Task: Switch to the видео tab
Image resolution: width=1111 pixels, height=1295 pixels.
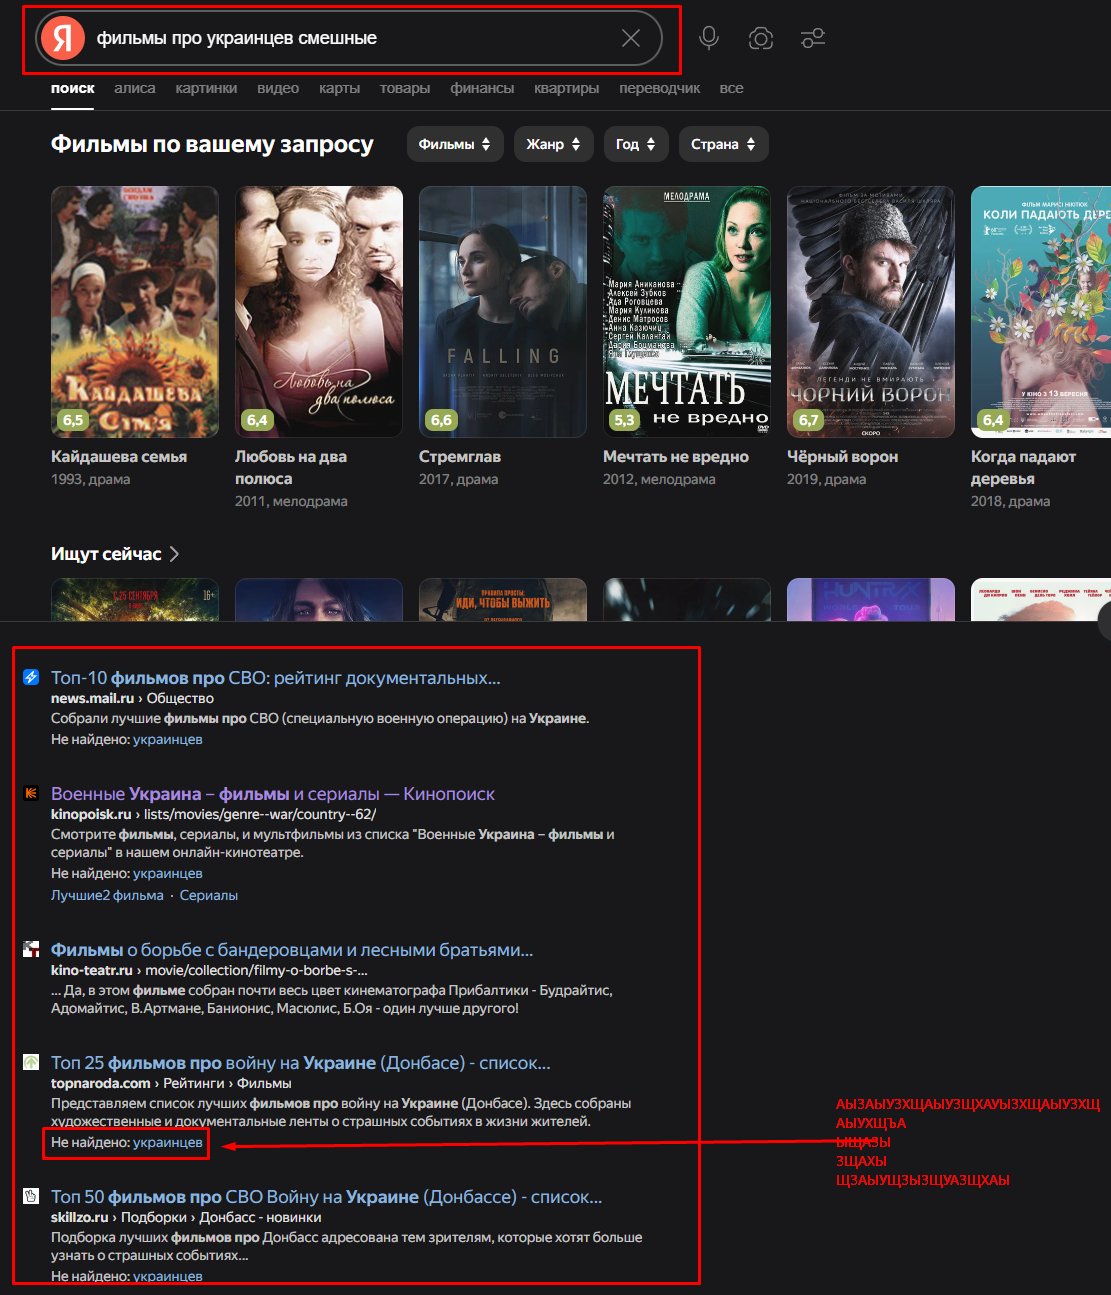Action: tap(278, 88)
